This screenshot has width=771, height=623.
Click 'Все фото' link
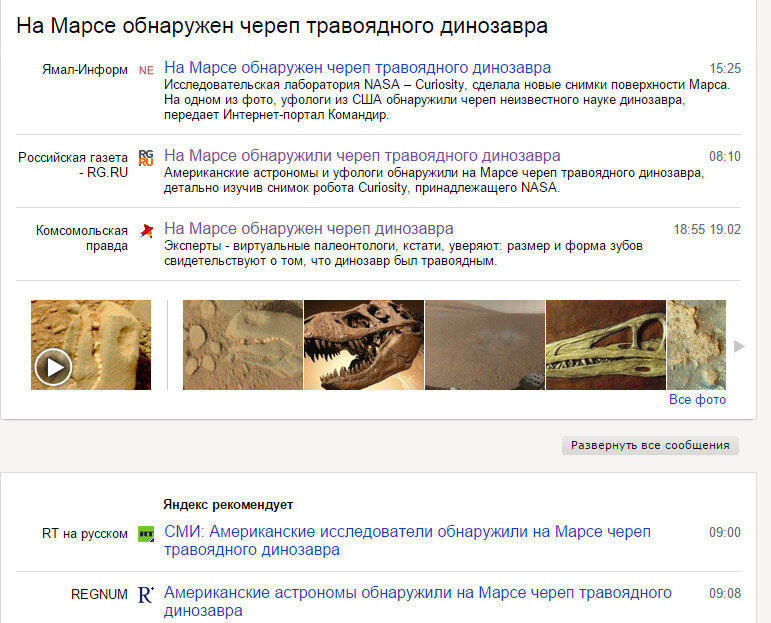pyautogui.click(x=697, y=399)
